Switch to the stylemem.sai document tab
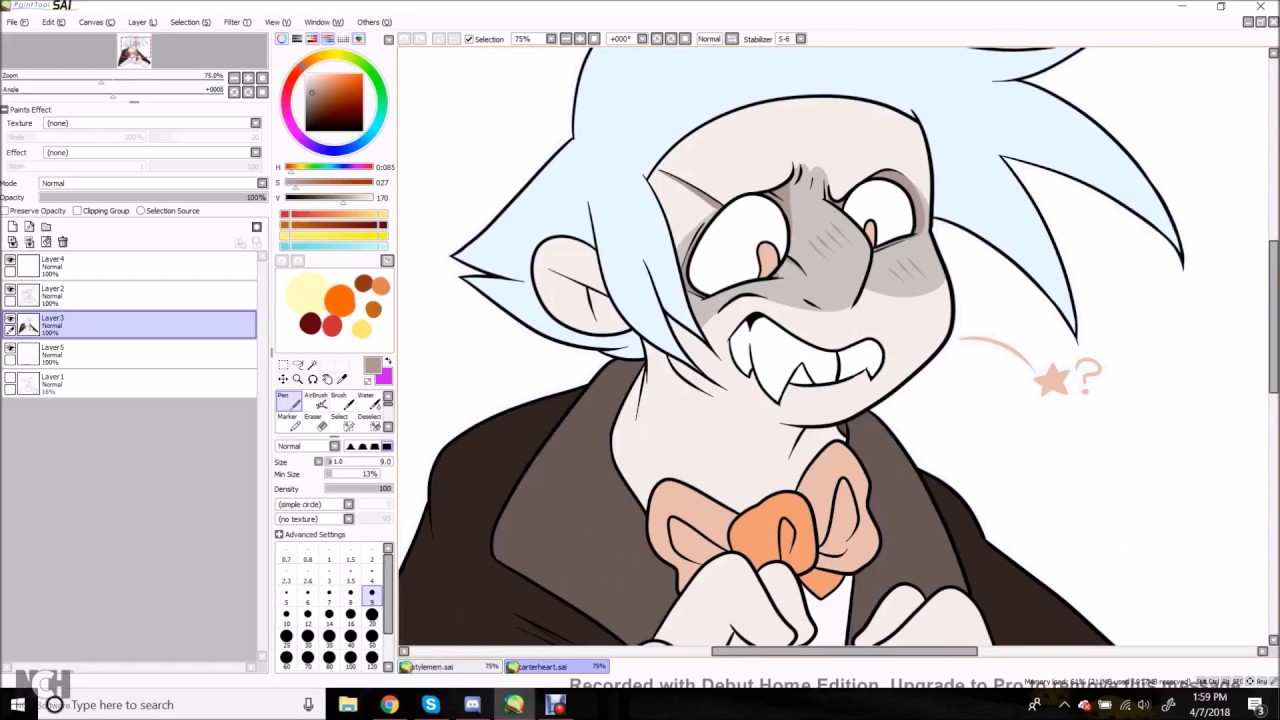The width and height of the screenshot is (1280, 720). (450, 666)
